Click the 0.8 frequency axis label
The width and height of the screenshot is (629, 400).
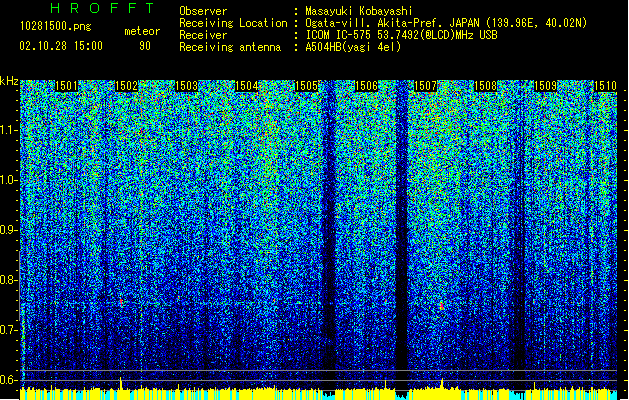9,280
